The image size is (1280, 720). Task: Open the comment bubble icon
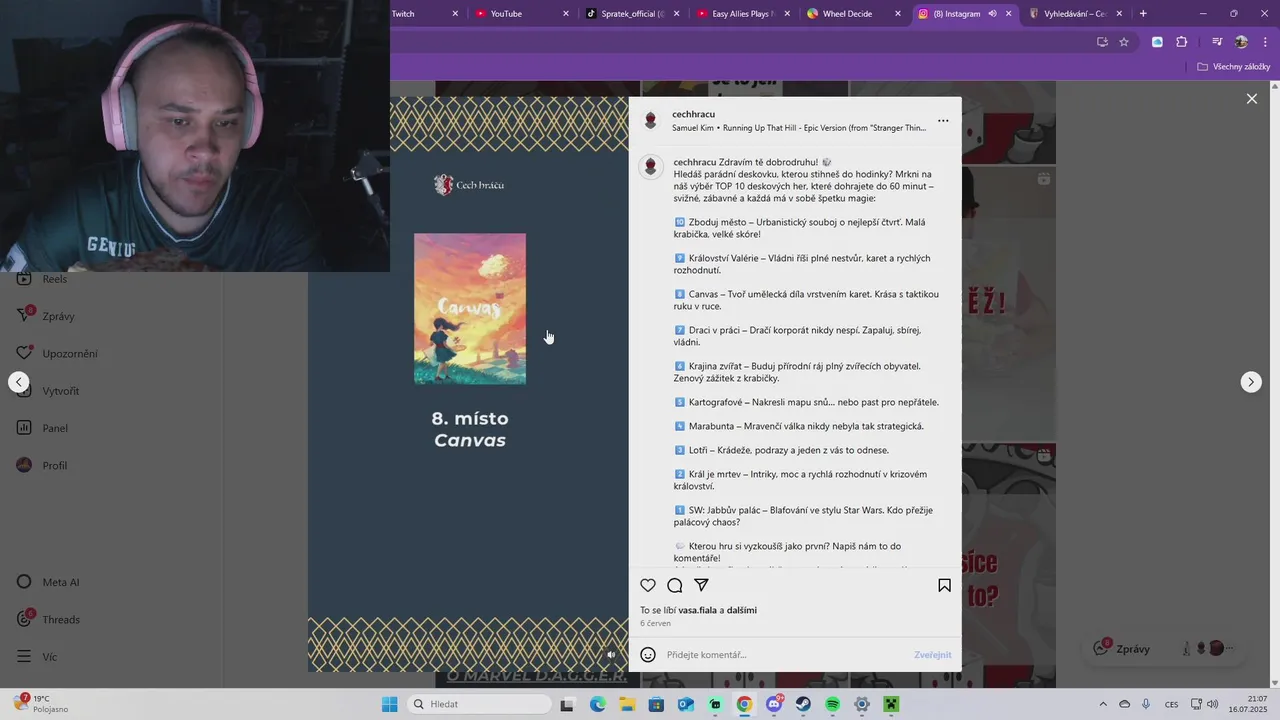coord(675,585)
